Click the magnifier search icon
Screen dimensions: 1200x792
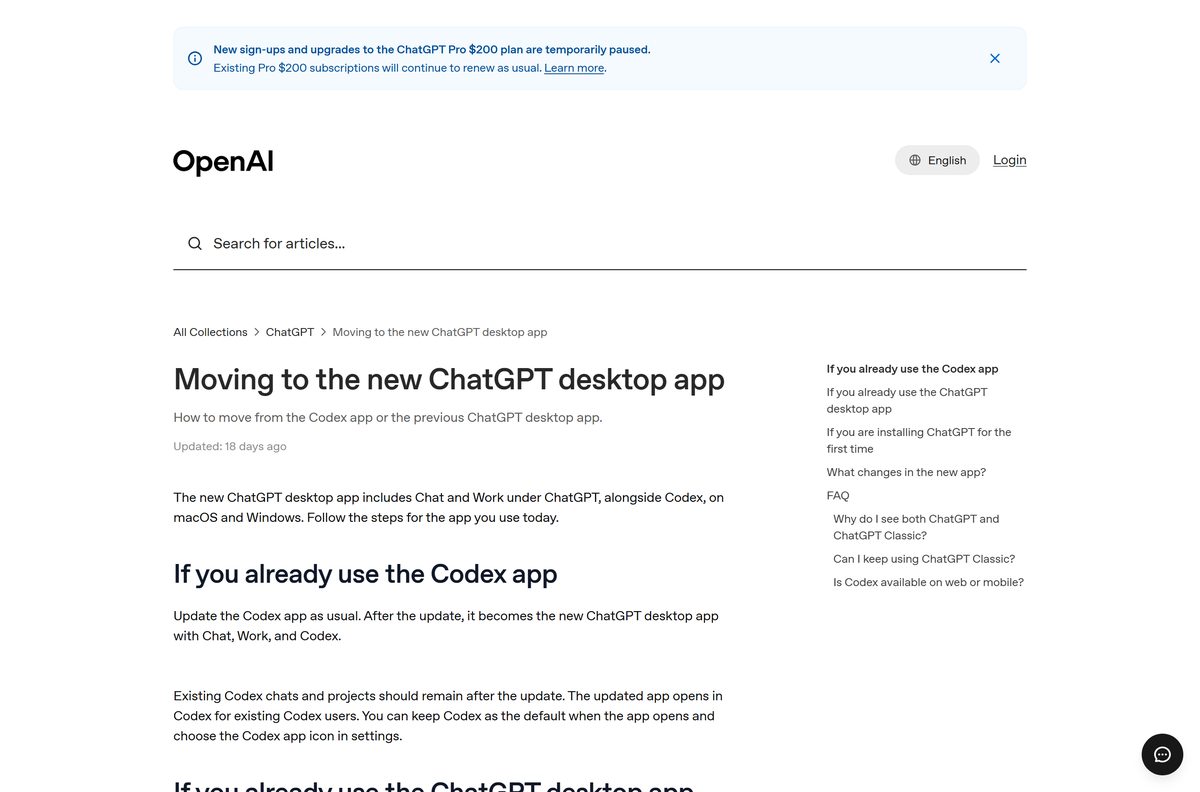coord(195,243)
